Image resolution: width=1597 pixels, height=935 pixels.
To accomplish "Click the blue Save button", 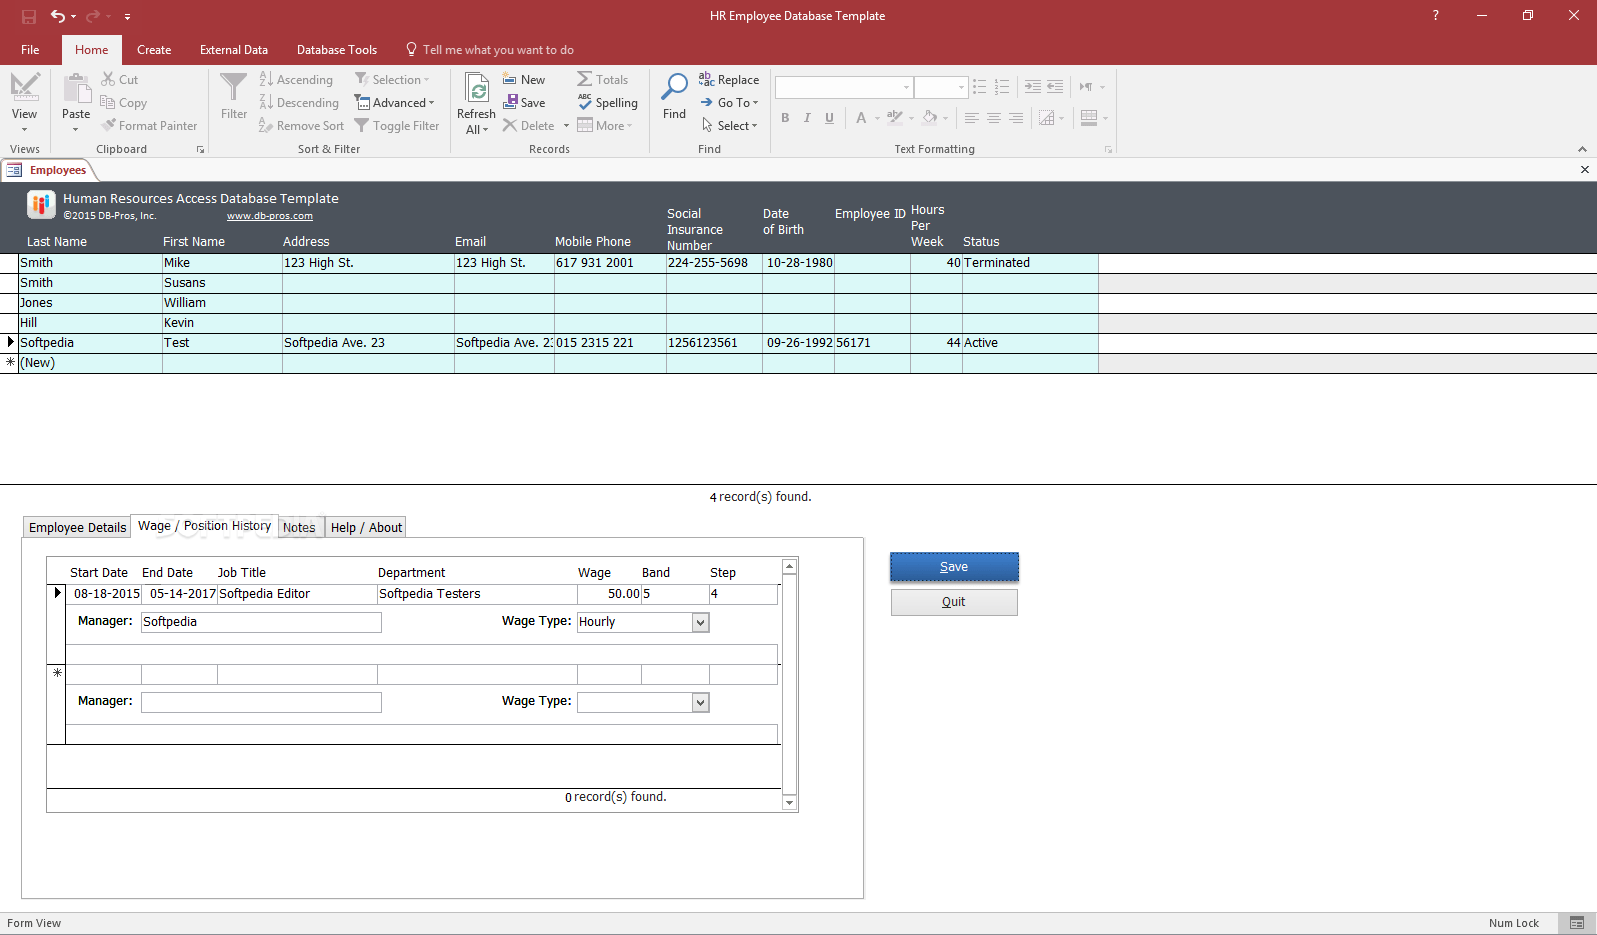I will click(x=954, y=567).
